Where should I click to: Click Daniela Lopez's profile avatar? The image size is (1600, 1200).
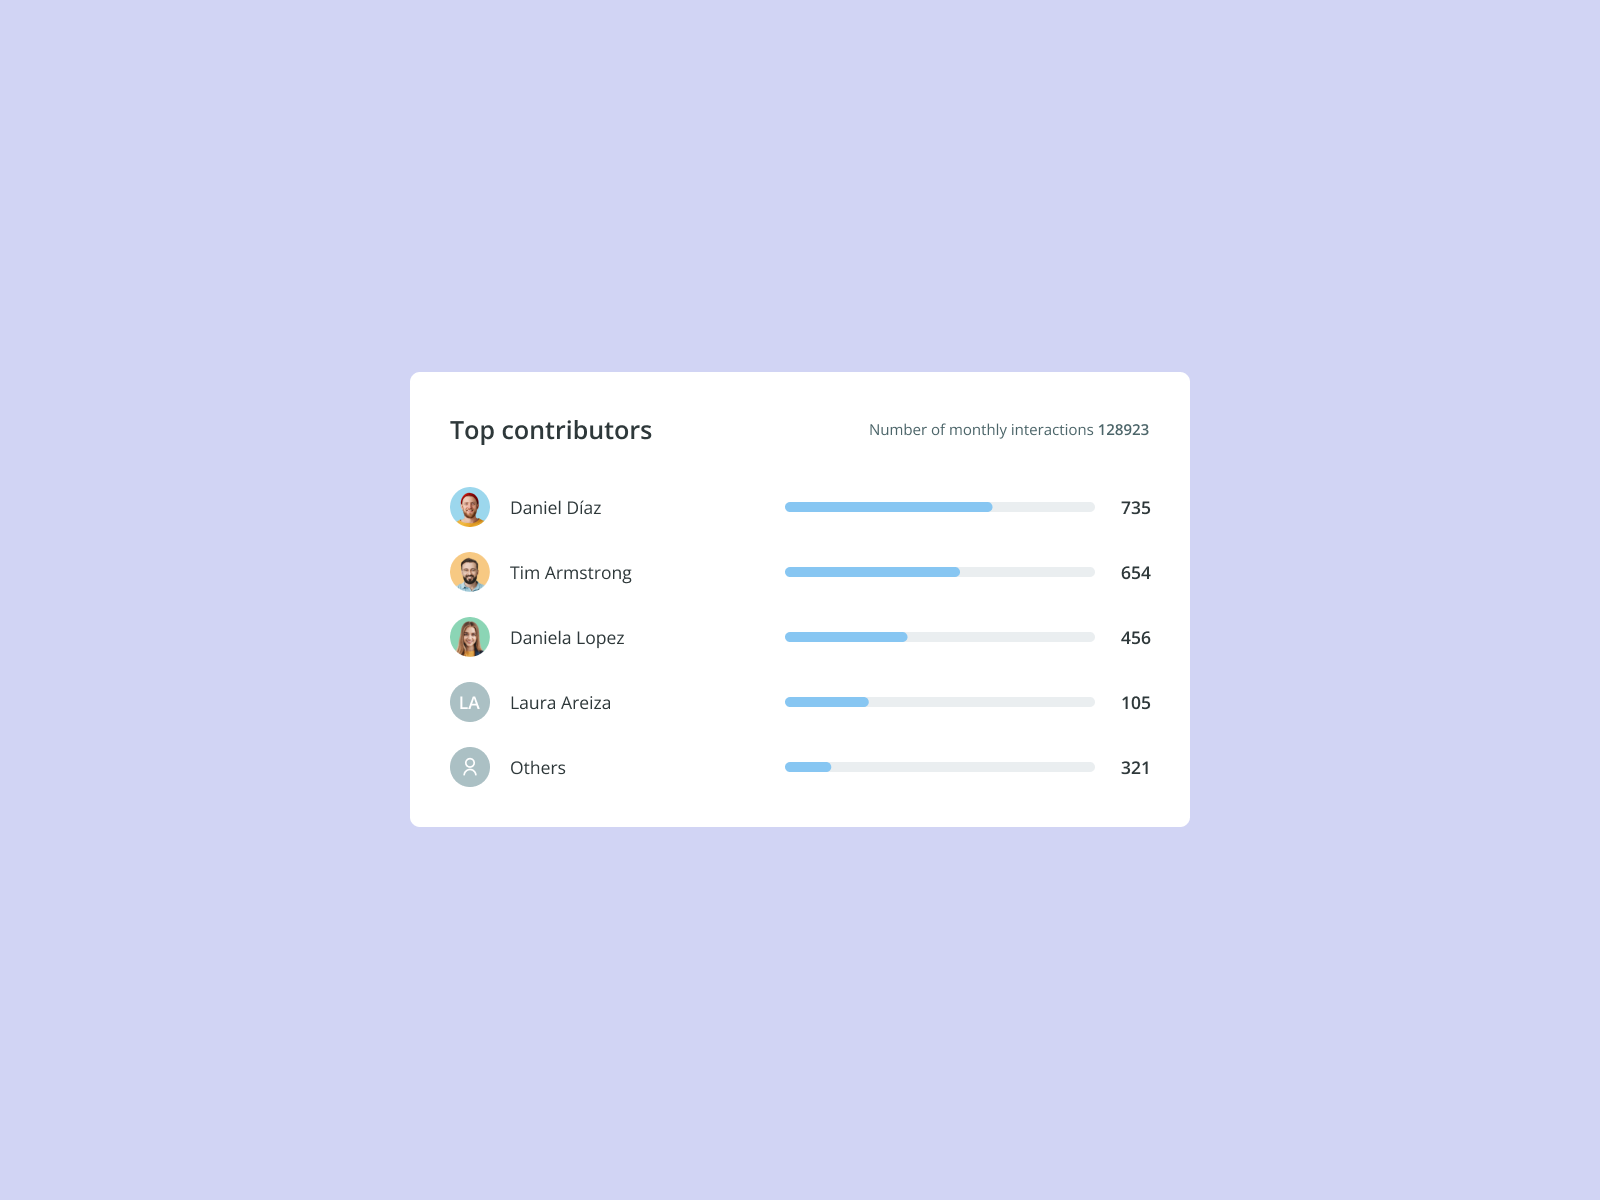[470, 637]
